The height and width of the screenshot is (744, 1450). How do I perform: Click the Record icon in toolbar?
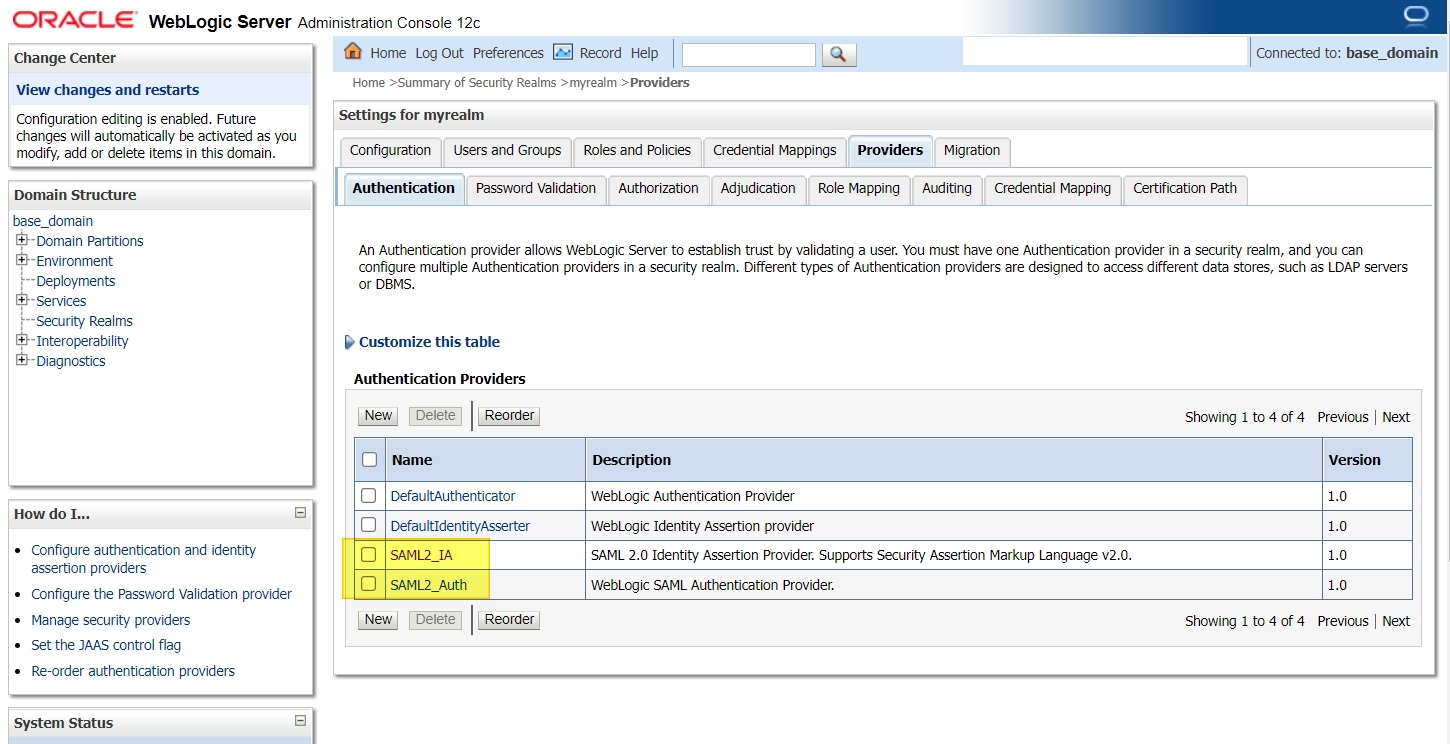point(563,52)
